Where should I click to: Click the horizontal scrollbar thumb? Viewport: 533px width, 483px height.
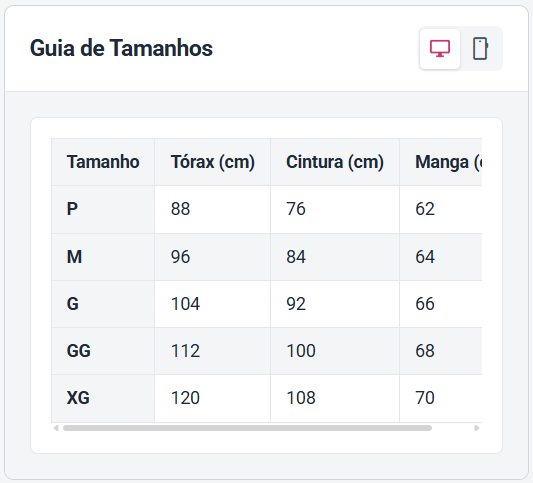pos(247,428)
